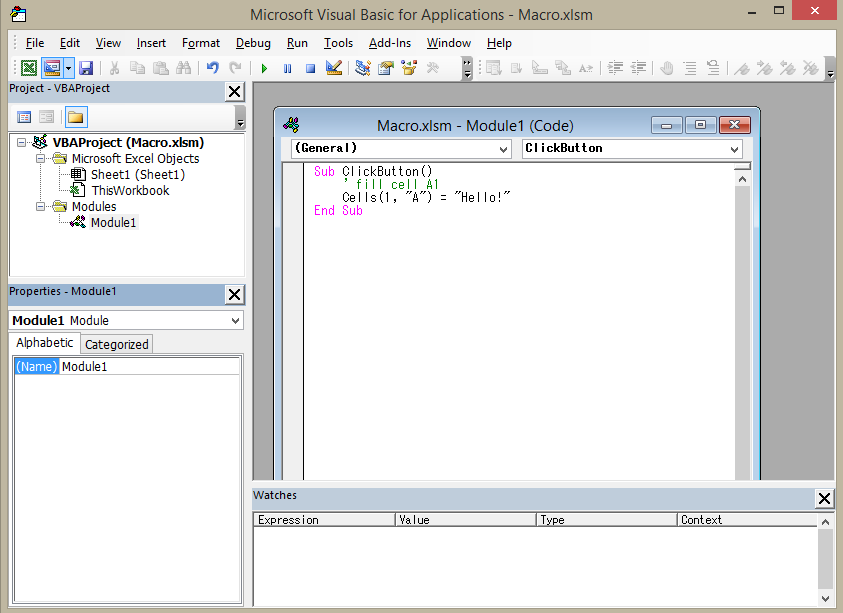Open Edit toolbar options overflow

pyautogui.click(x=831, y=68)
